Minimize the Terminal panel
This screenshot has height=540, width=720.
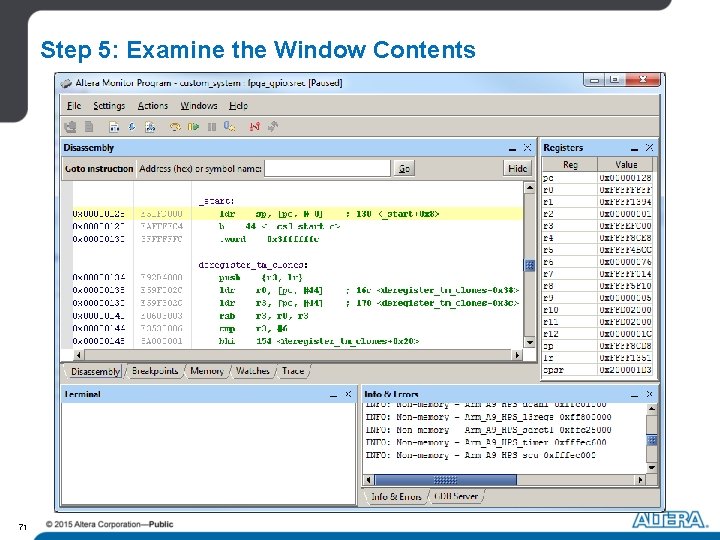pyautogui.click(x=333, y=395)
